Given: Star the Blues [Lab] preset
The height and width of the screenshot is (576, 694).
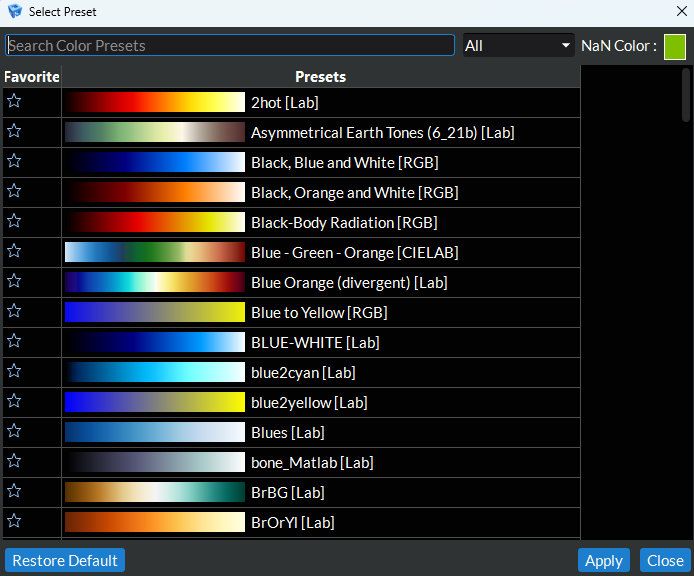Looking at the screenshot, I should click(14, 431).
